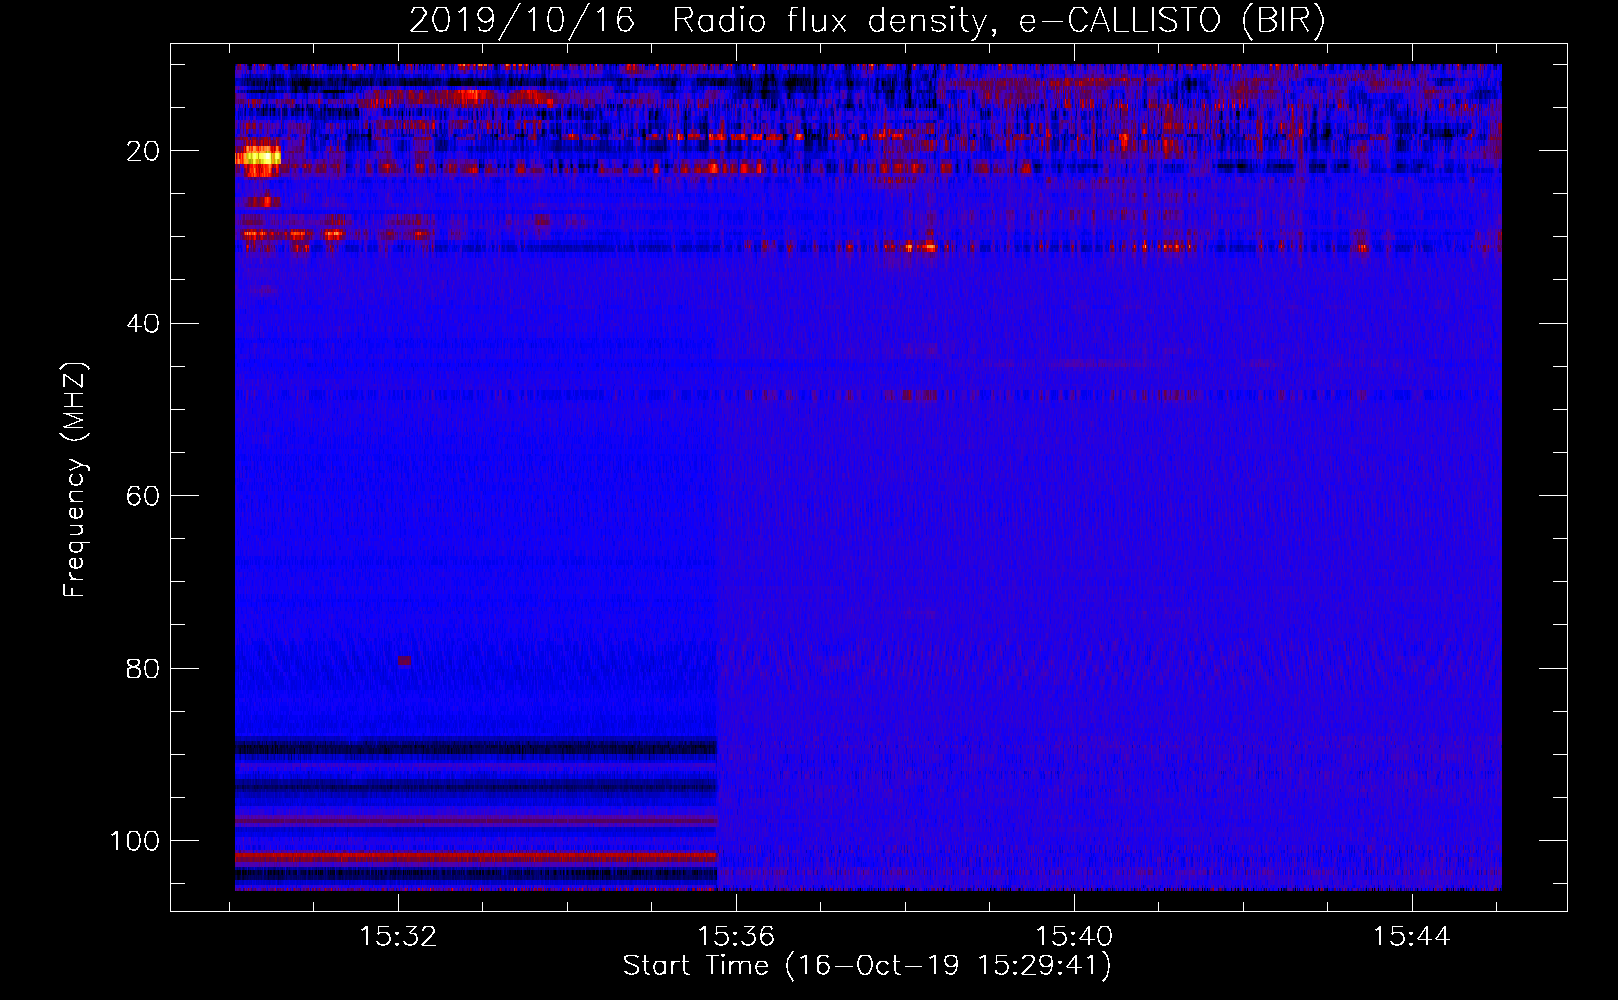Click the 100 MHz frequency tick label
Screen dimensions: 1618x1000
coord(135,841)
